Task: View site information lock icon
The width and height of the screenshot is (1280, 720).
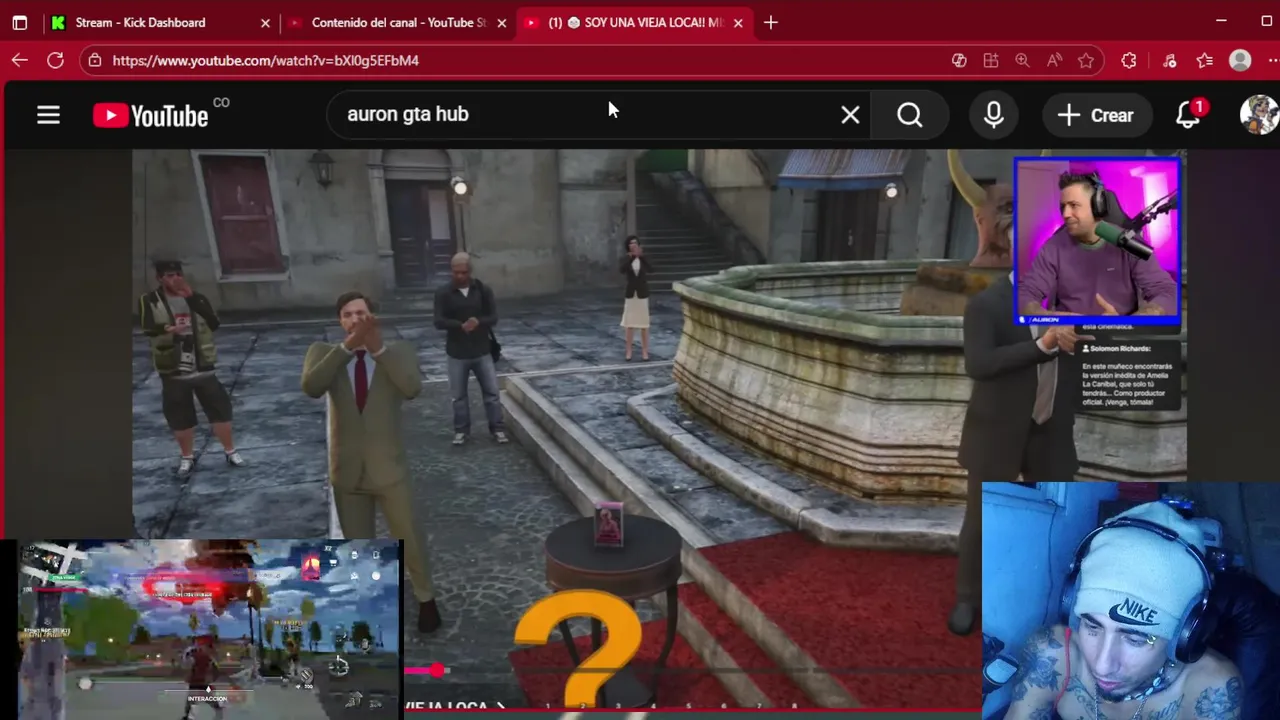Action: click(x=95, y=60)
